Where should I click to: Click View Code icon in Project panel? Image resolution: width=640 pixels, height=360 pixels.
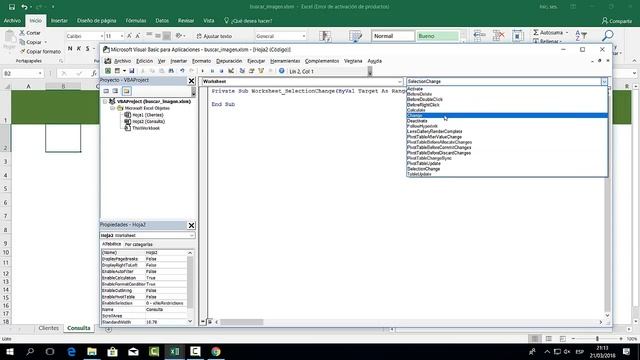point(106,91)
